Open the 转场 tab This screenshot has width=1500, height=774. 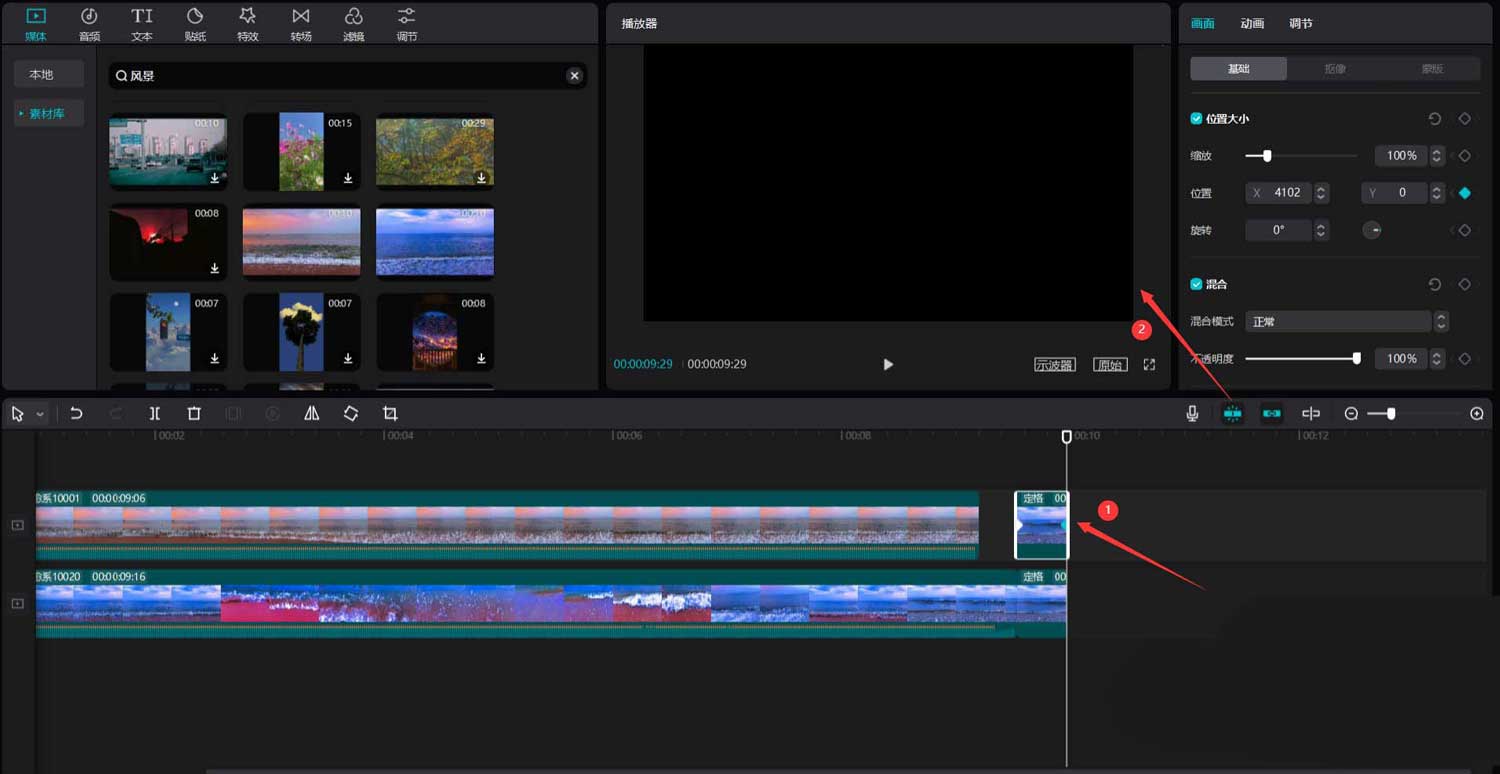[301, 24]
